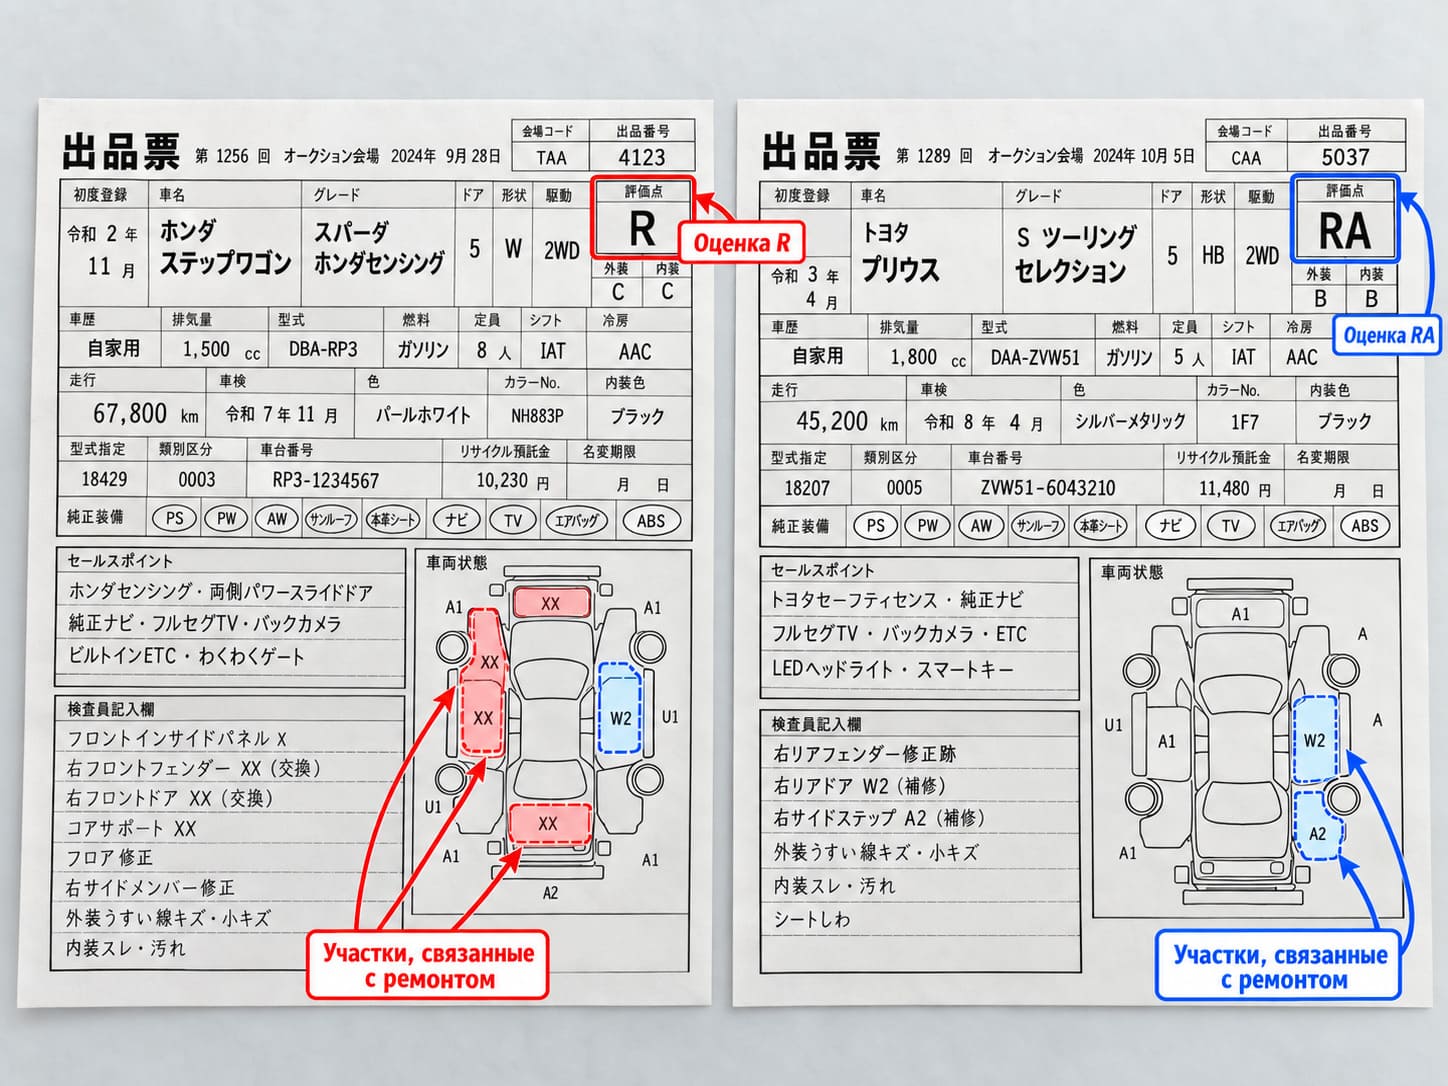Click the recycle deposit 11,480 円
The width and height of the screenshot is (1448, 1086).
1235,489
